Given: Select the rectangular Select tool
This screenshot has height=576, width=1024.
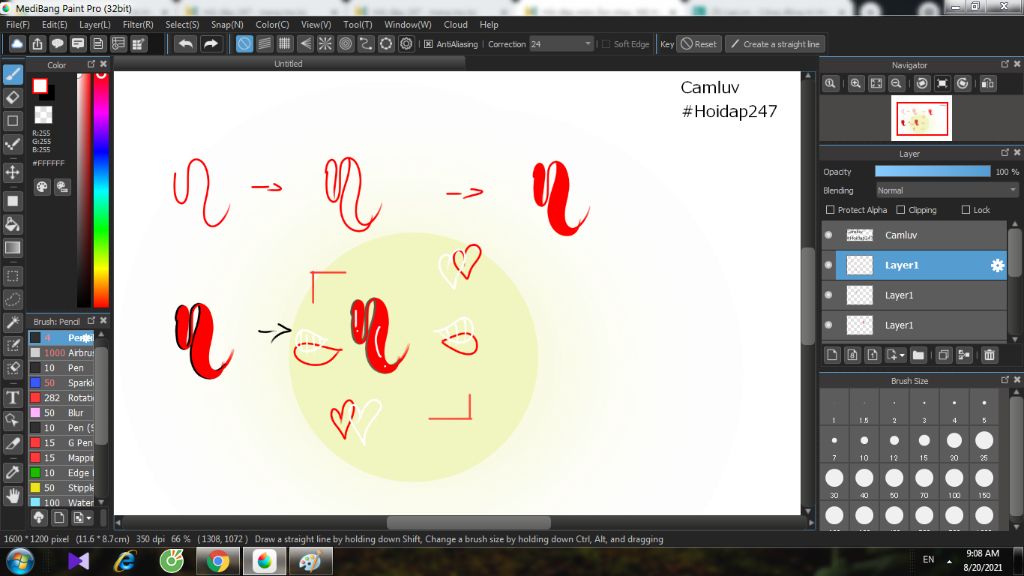Looking at the screenshot, I should pos(12,276).
